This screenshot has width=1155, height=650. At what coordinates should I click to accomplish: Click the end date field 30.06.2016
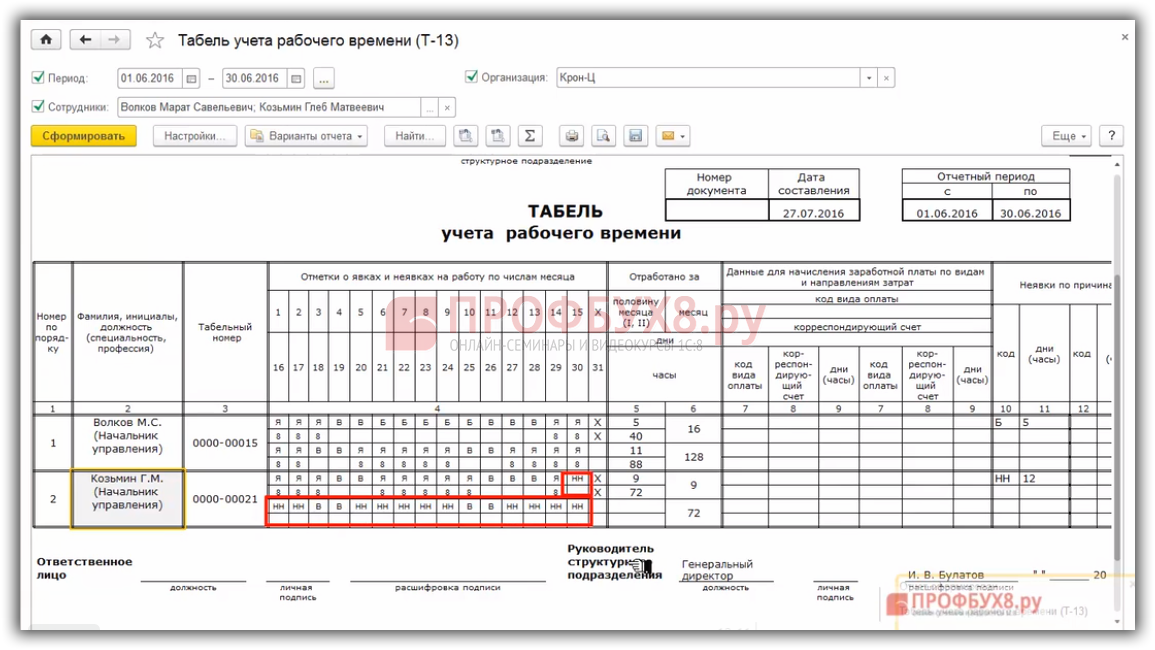point(254,78)
